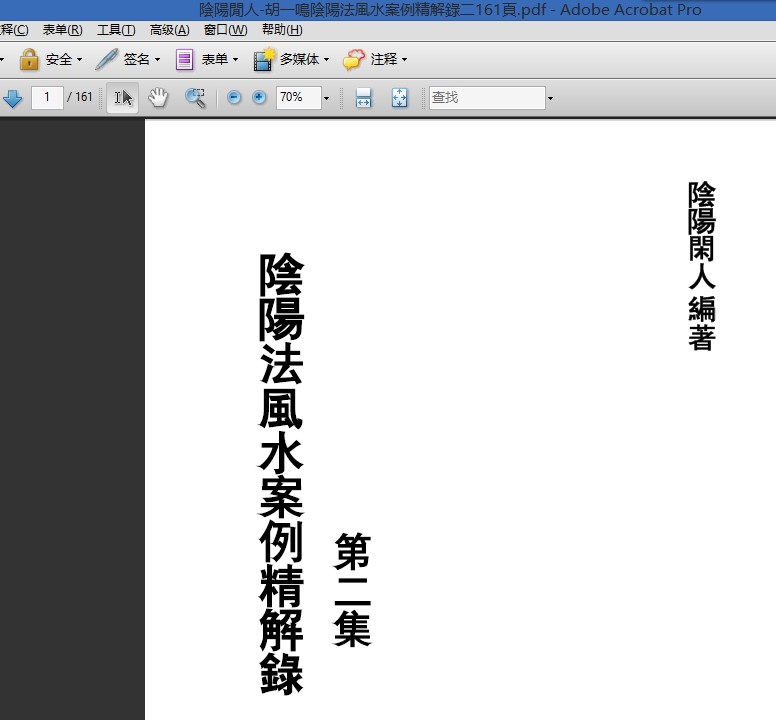Image resolution: width=776 pixels, height=720 pixels.
Task: Click the Forms icon
Action: [x=184, y=59]
